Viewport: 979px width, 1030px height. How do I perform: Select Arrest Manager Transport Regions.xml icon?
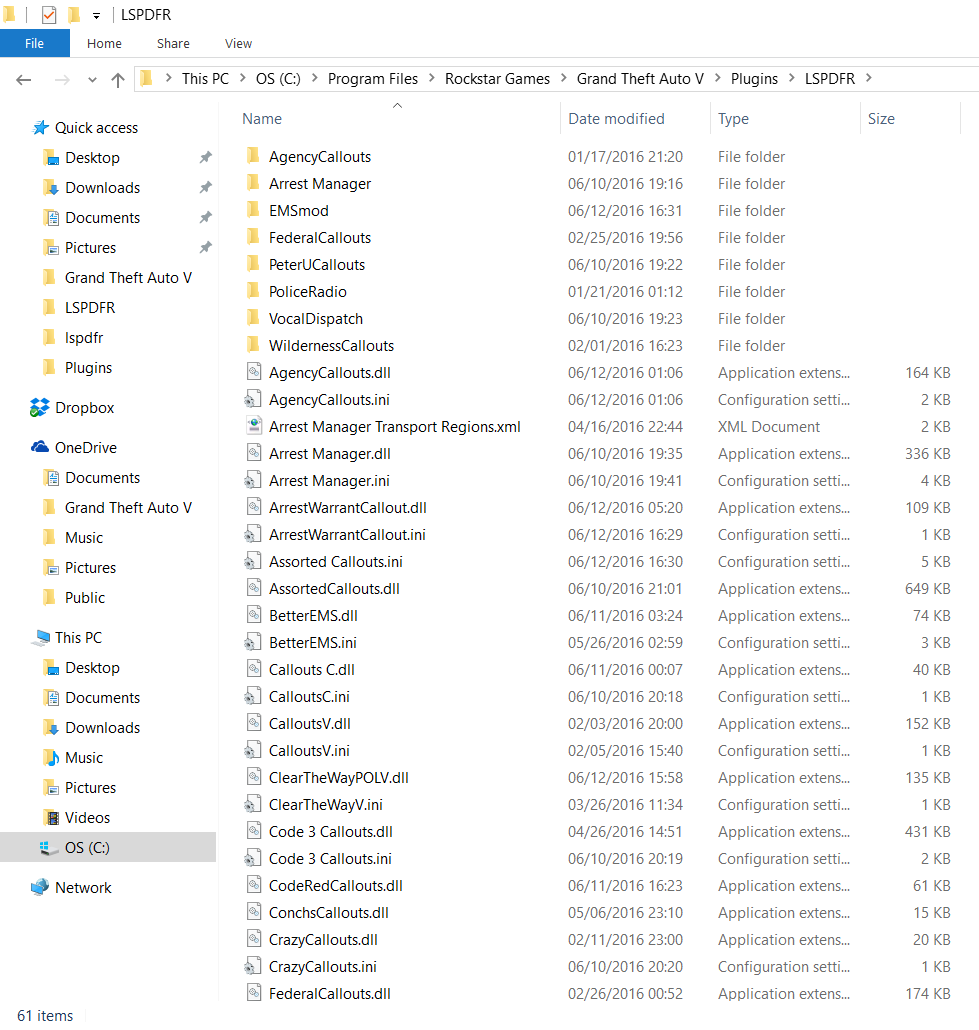(x=254, y=426)
